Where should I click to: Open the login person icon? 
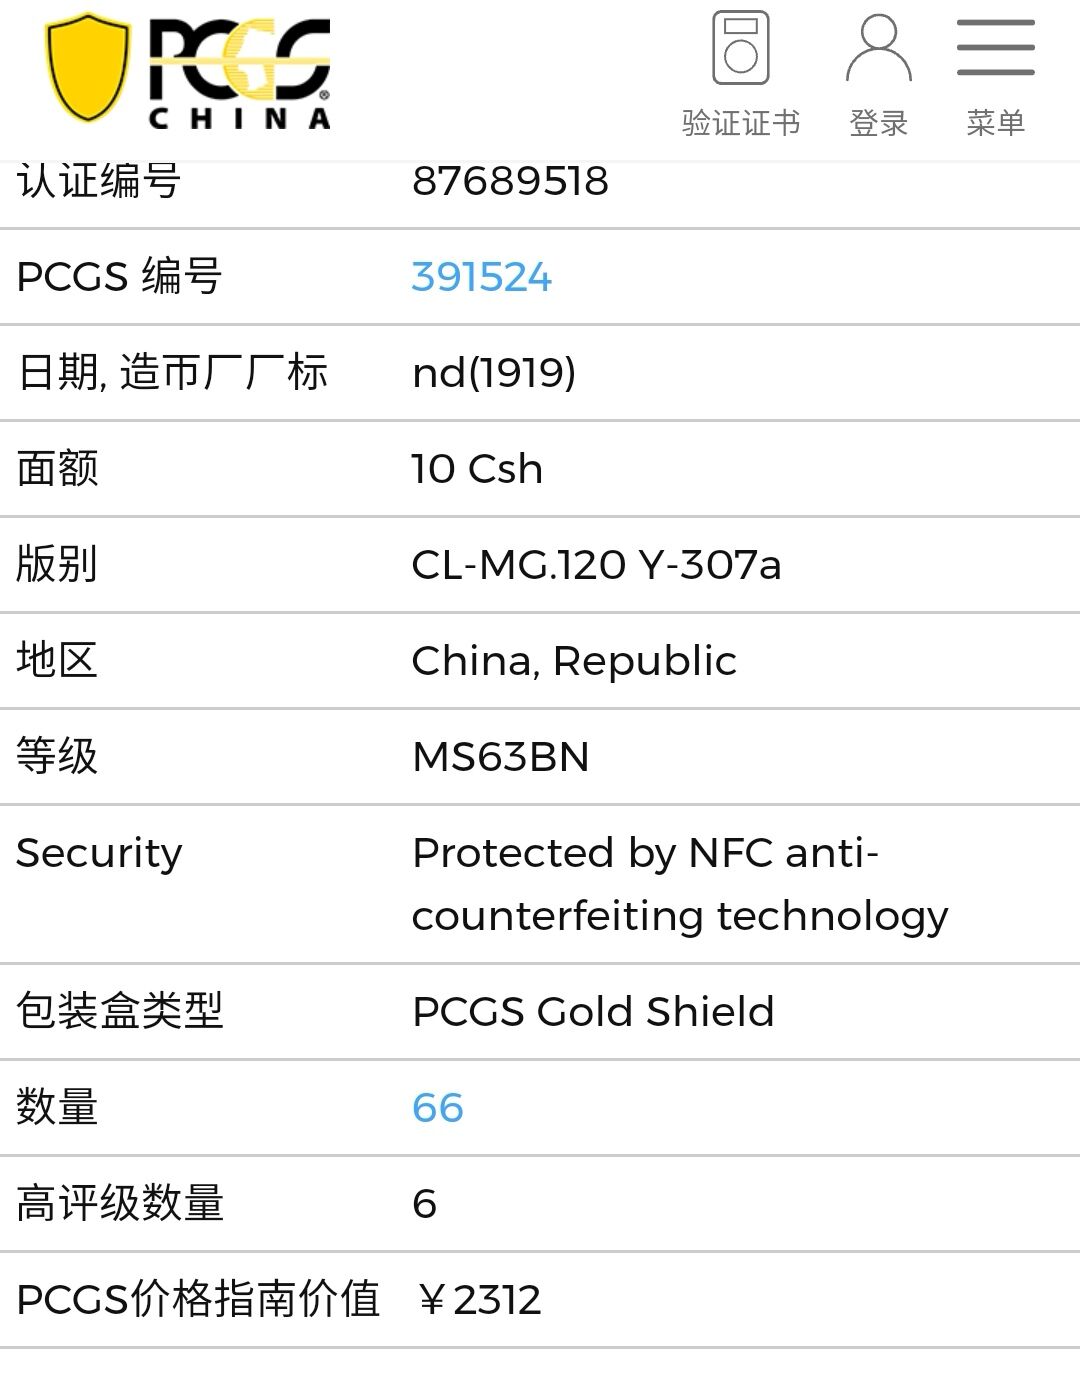[x=878, y=48]
